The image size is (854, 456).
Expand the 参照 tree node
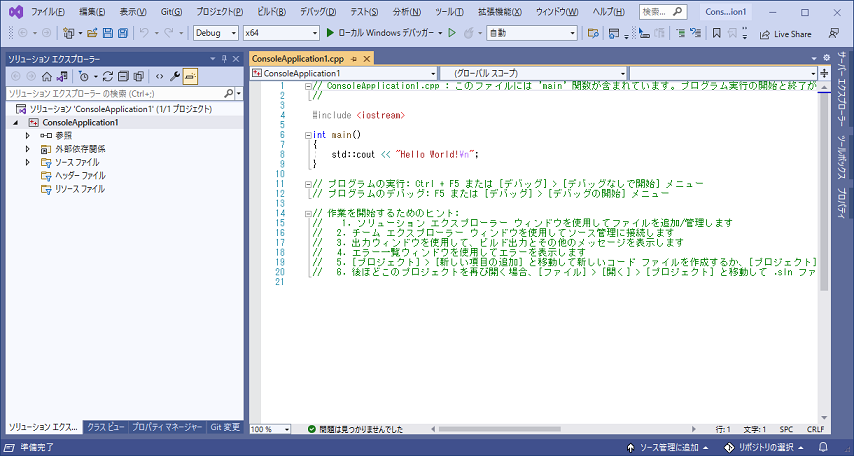click(28, 136)
